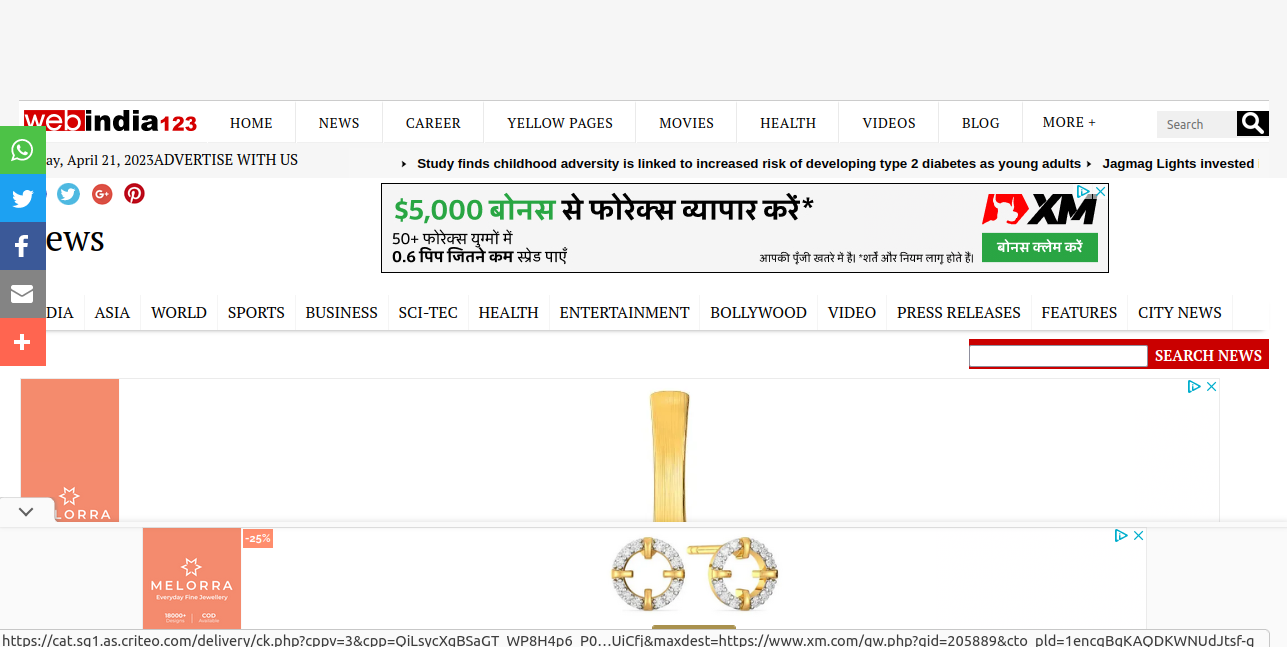Image resolution: width=1287 pixels, height=647 pixels.
Task: Click the webindia123 logo
Action: 110,122
